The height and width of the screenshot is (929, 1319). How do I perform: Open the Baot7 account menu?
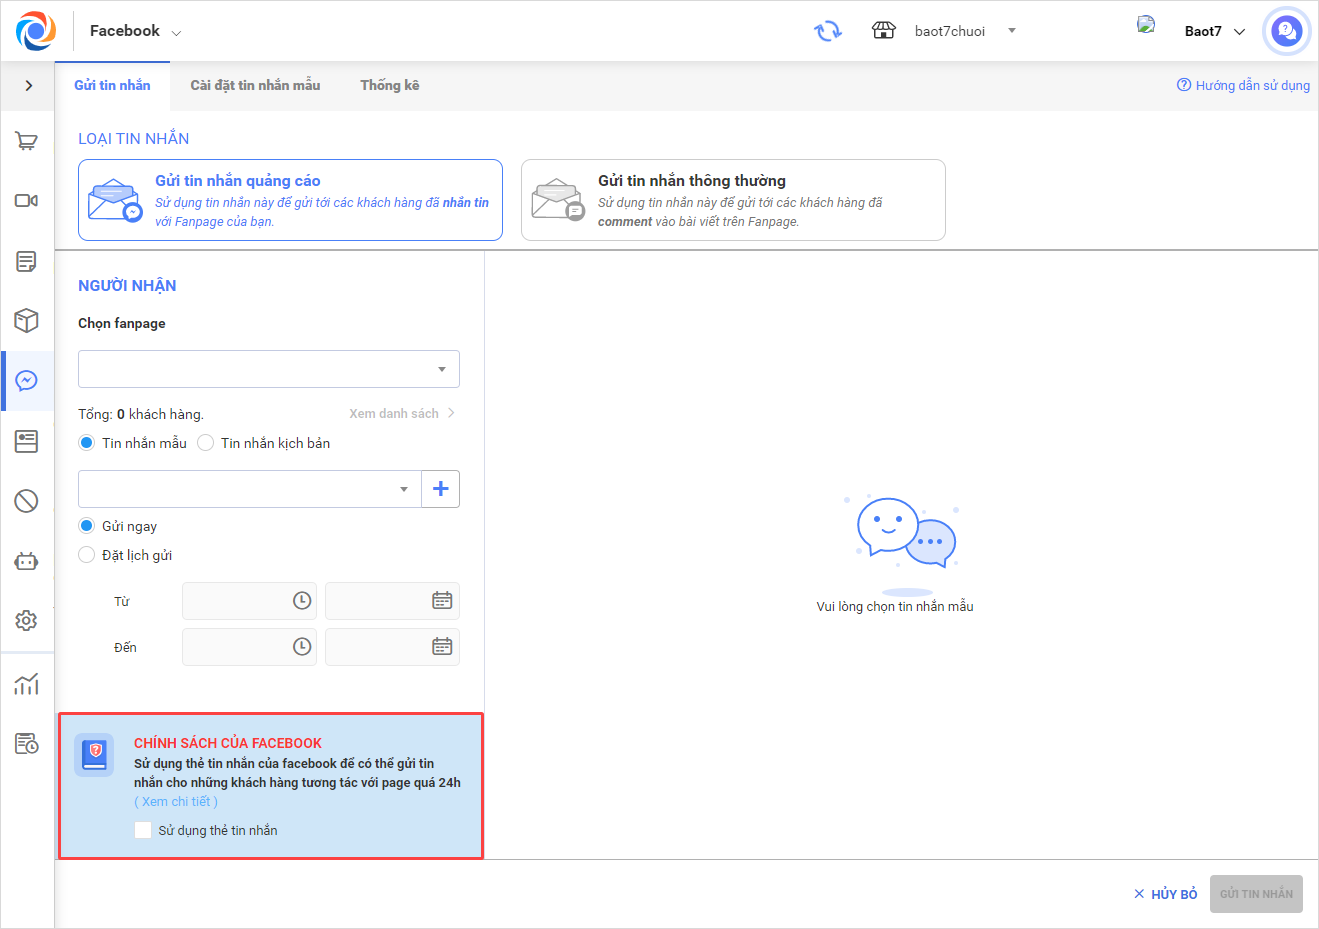pos(1214,31)
